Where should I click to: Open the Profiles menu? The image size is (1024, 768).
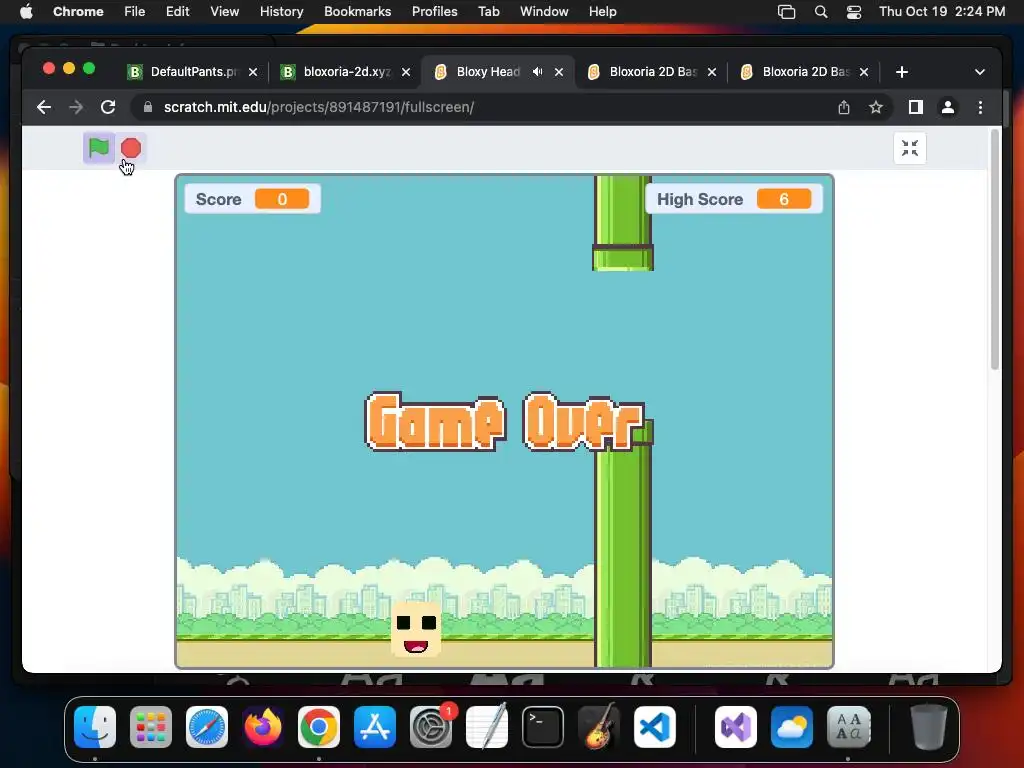click(x=434, y=12)
